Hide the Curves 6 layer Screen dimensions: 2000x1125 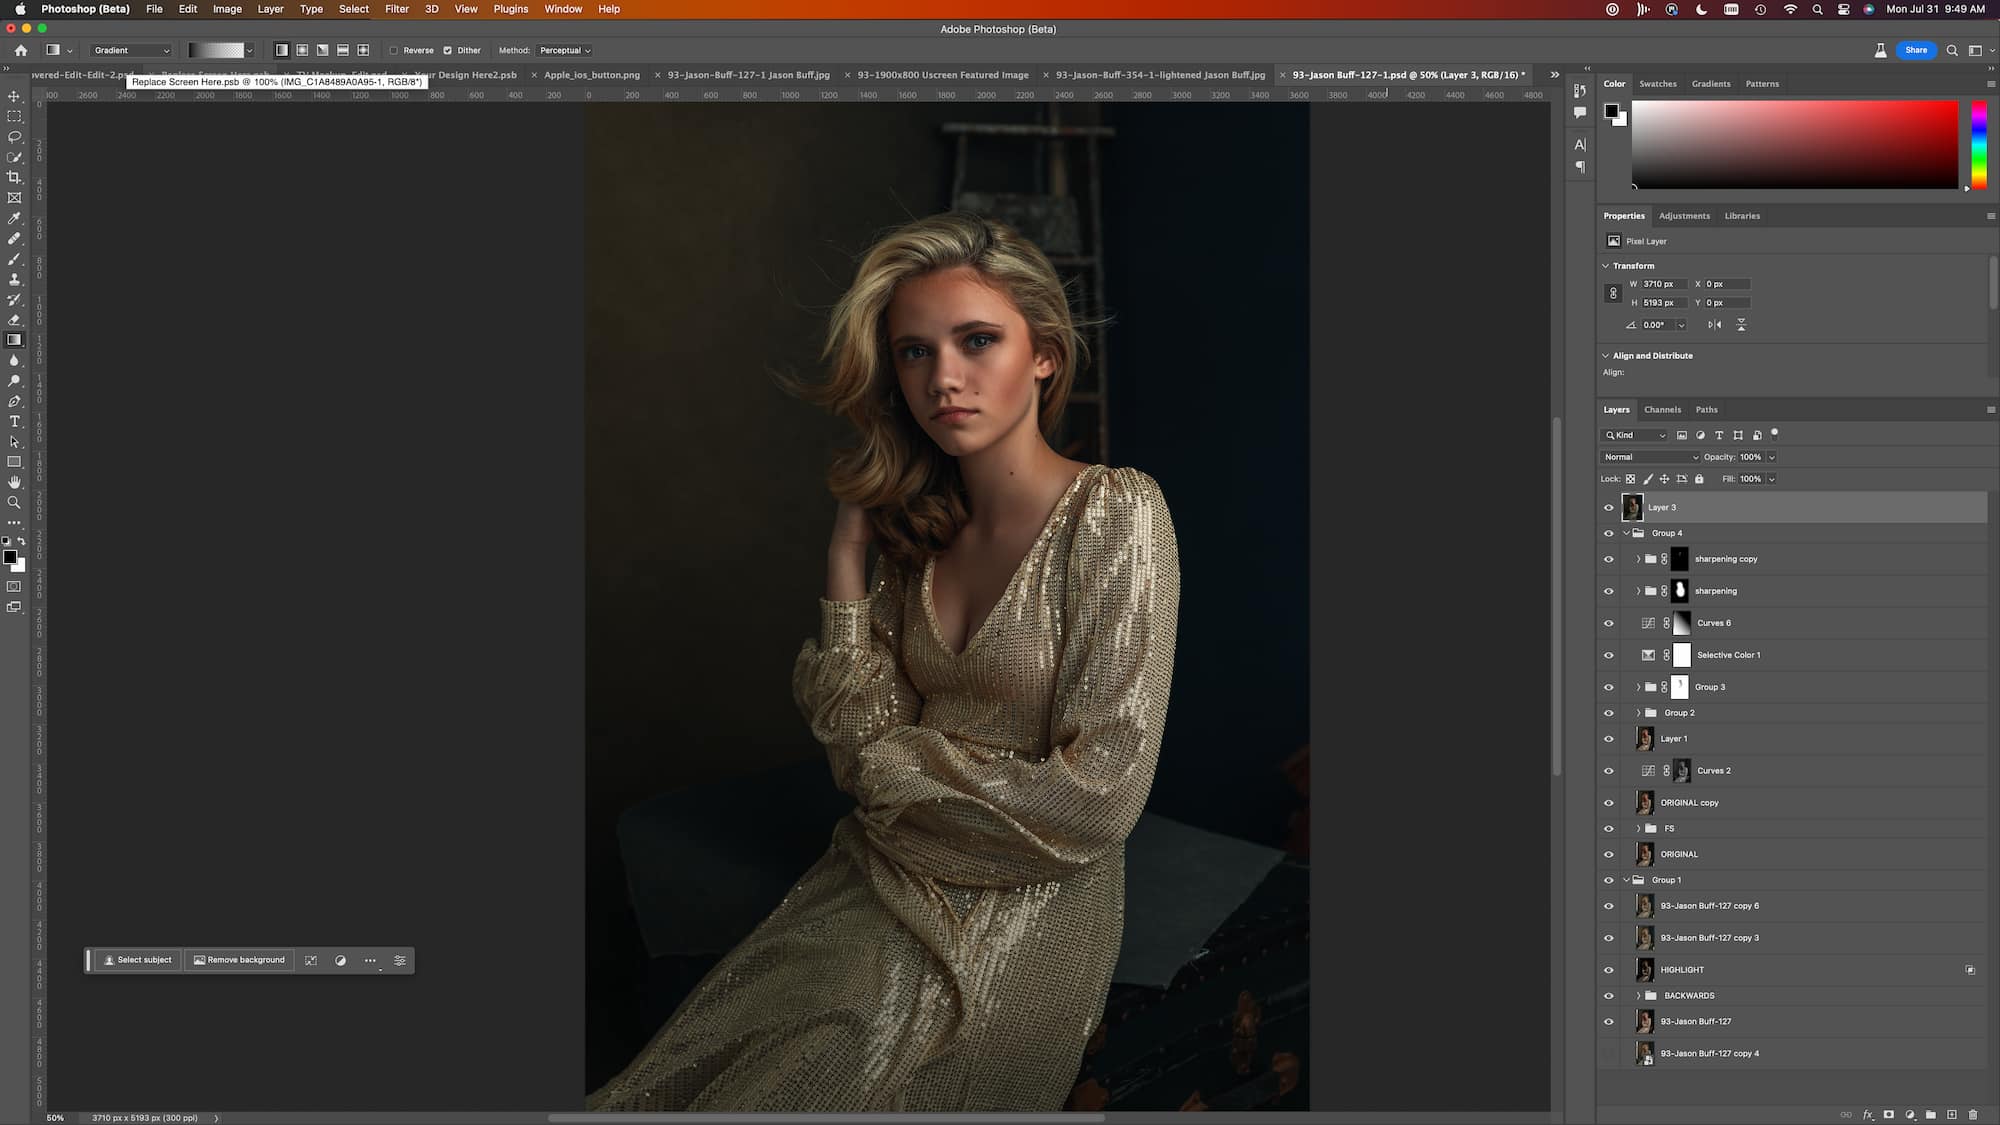(x=1609, y=623)
